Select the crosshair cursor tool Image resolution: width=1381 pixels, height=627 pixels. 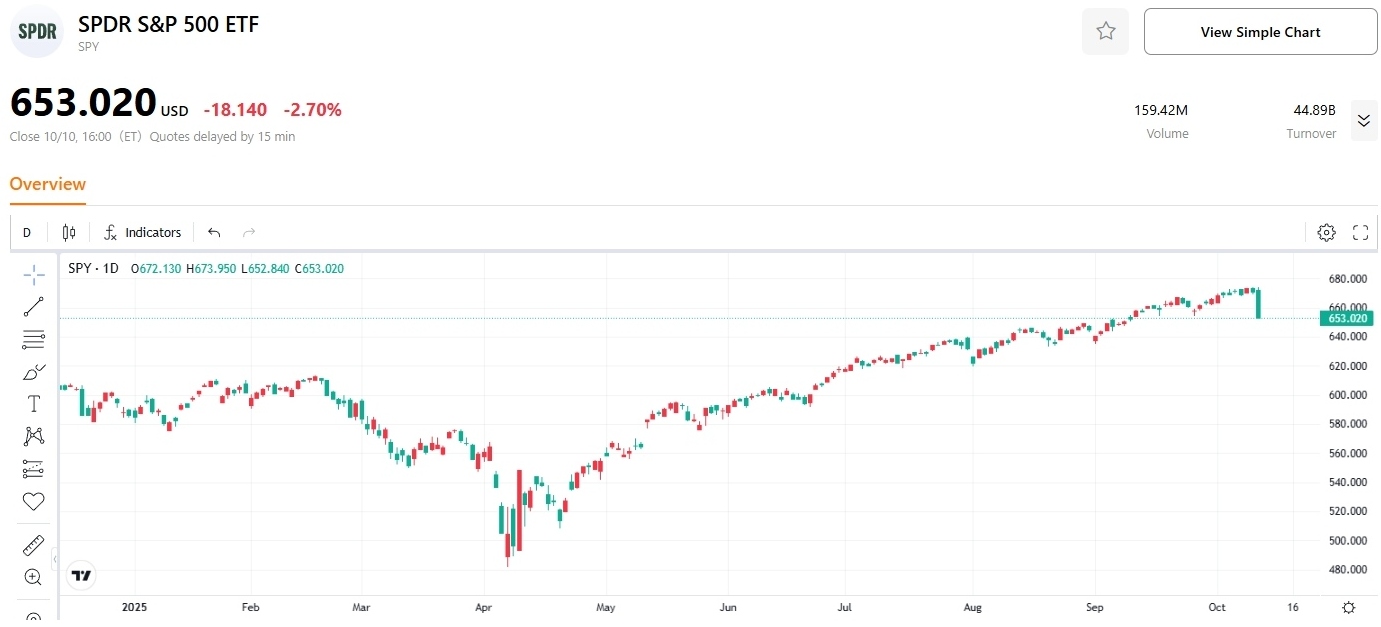(x=34, y=275)
